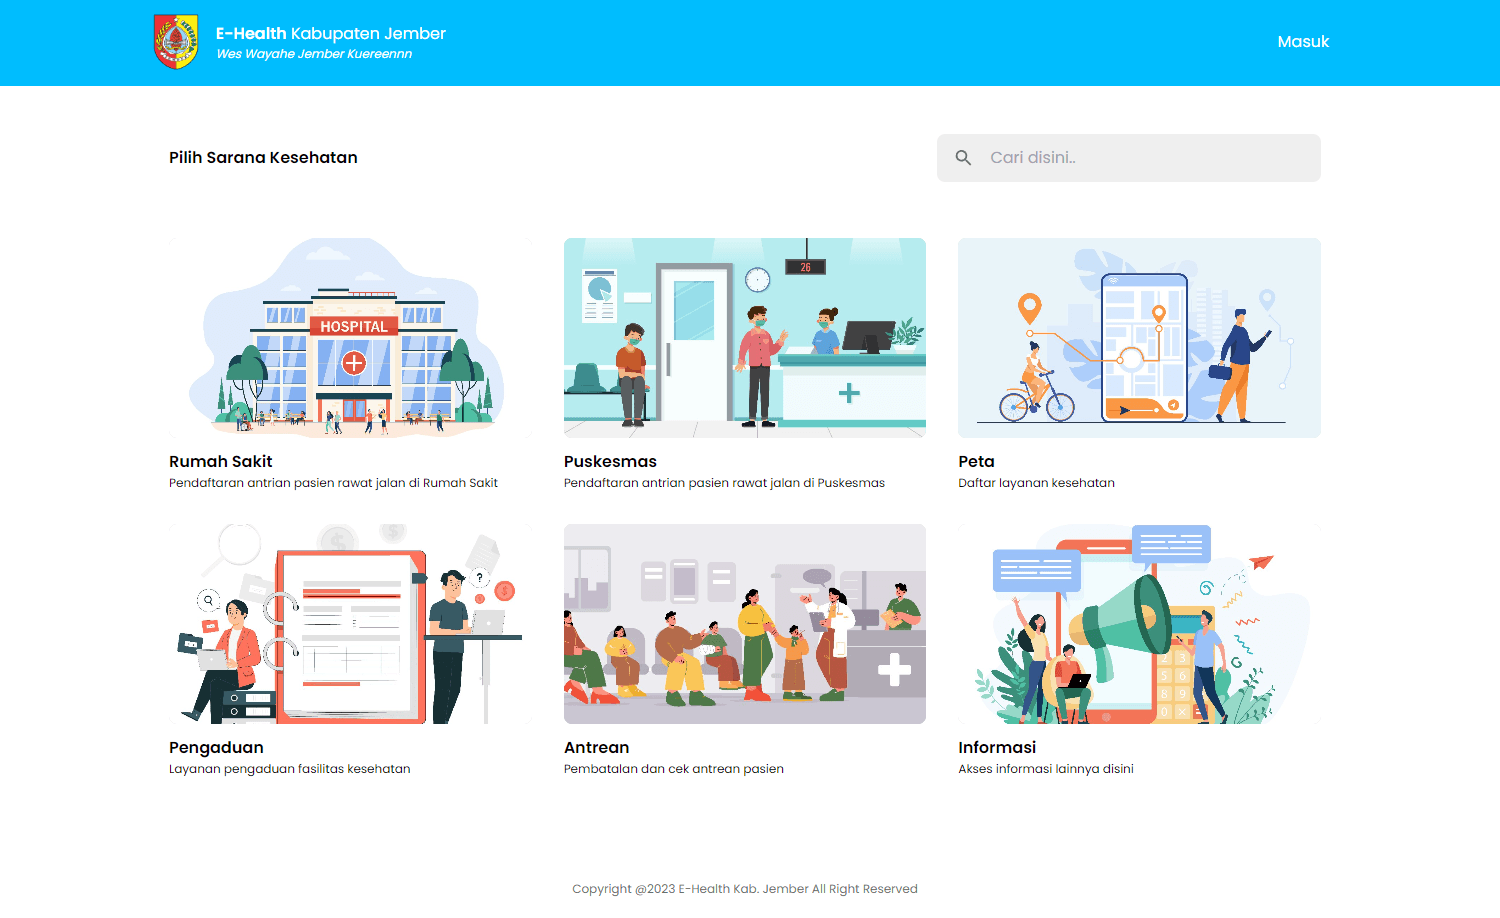
Task: Click the Puskesmas heading
Action: (610, 461)
